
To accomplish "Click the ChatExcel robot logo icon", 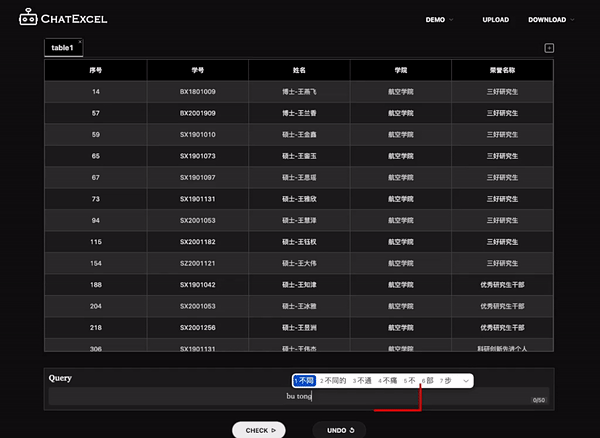I will click(x=28, y=17).
